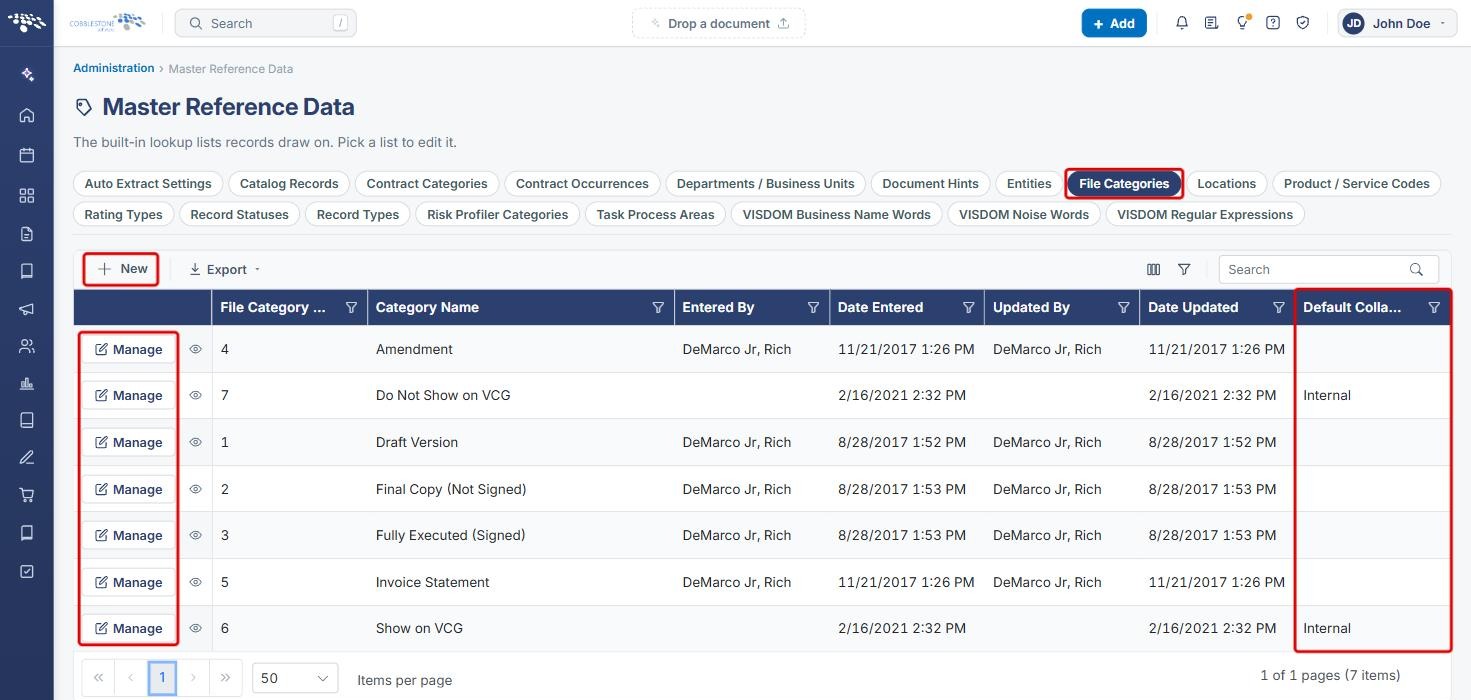Filter the Category Name column
The width and height of the screenshot is (1471, 700).
click(658, 308)
